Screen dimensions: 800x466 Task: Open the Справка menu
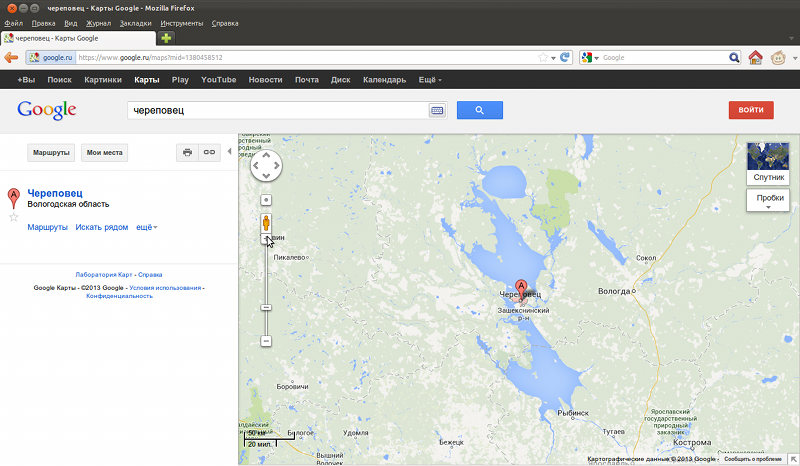tap(225, 23)
